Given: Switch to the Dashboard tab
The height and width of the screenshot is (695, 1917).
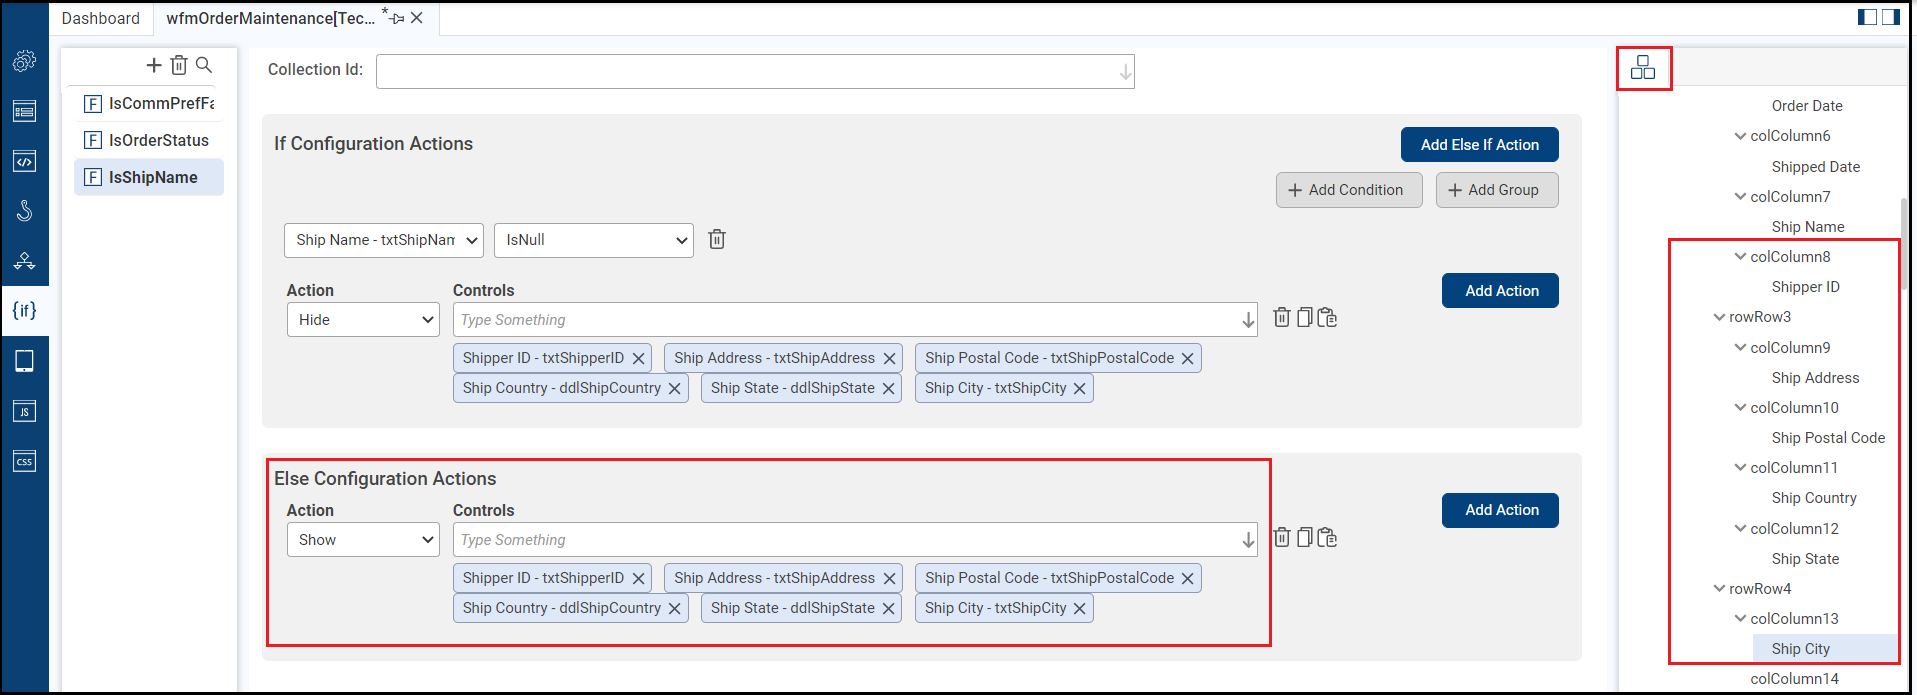Looking at the screenshot, I should (101, 18).
